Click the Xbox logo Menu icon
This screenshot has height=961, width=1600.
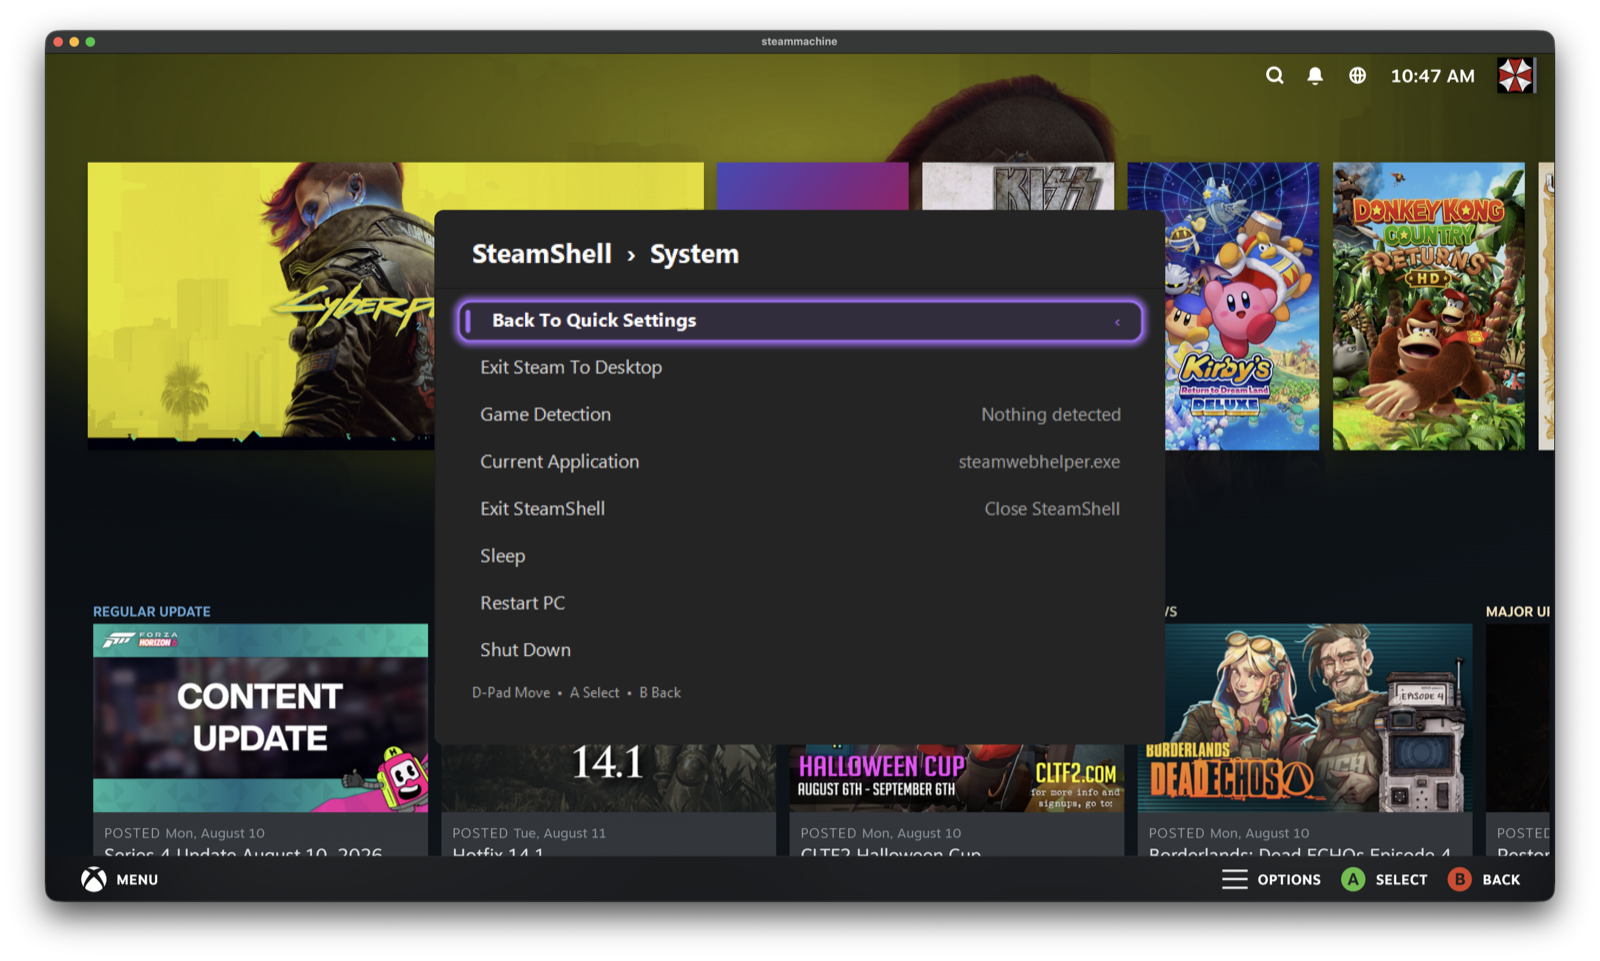click(94, 879)
